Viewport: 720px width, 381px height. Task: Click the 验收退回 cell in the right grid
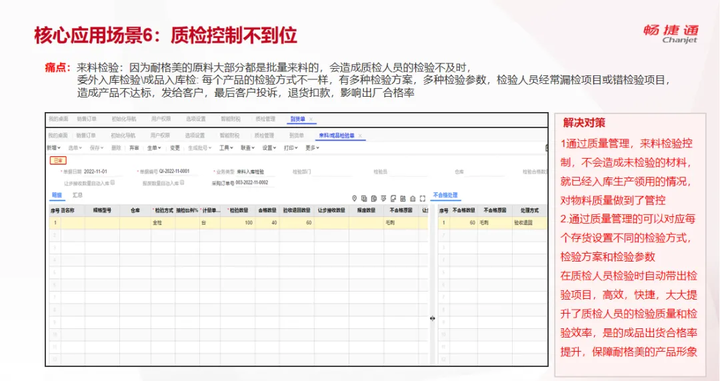[x=529, y=223]
